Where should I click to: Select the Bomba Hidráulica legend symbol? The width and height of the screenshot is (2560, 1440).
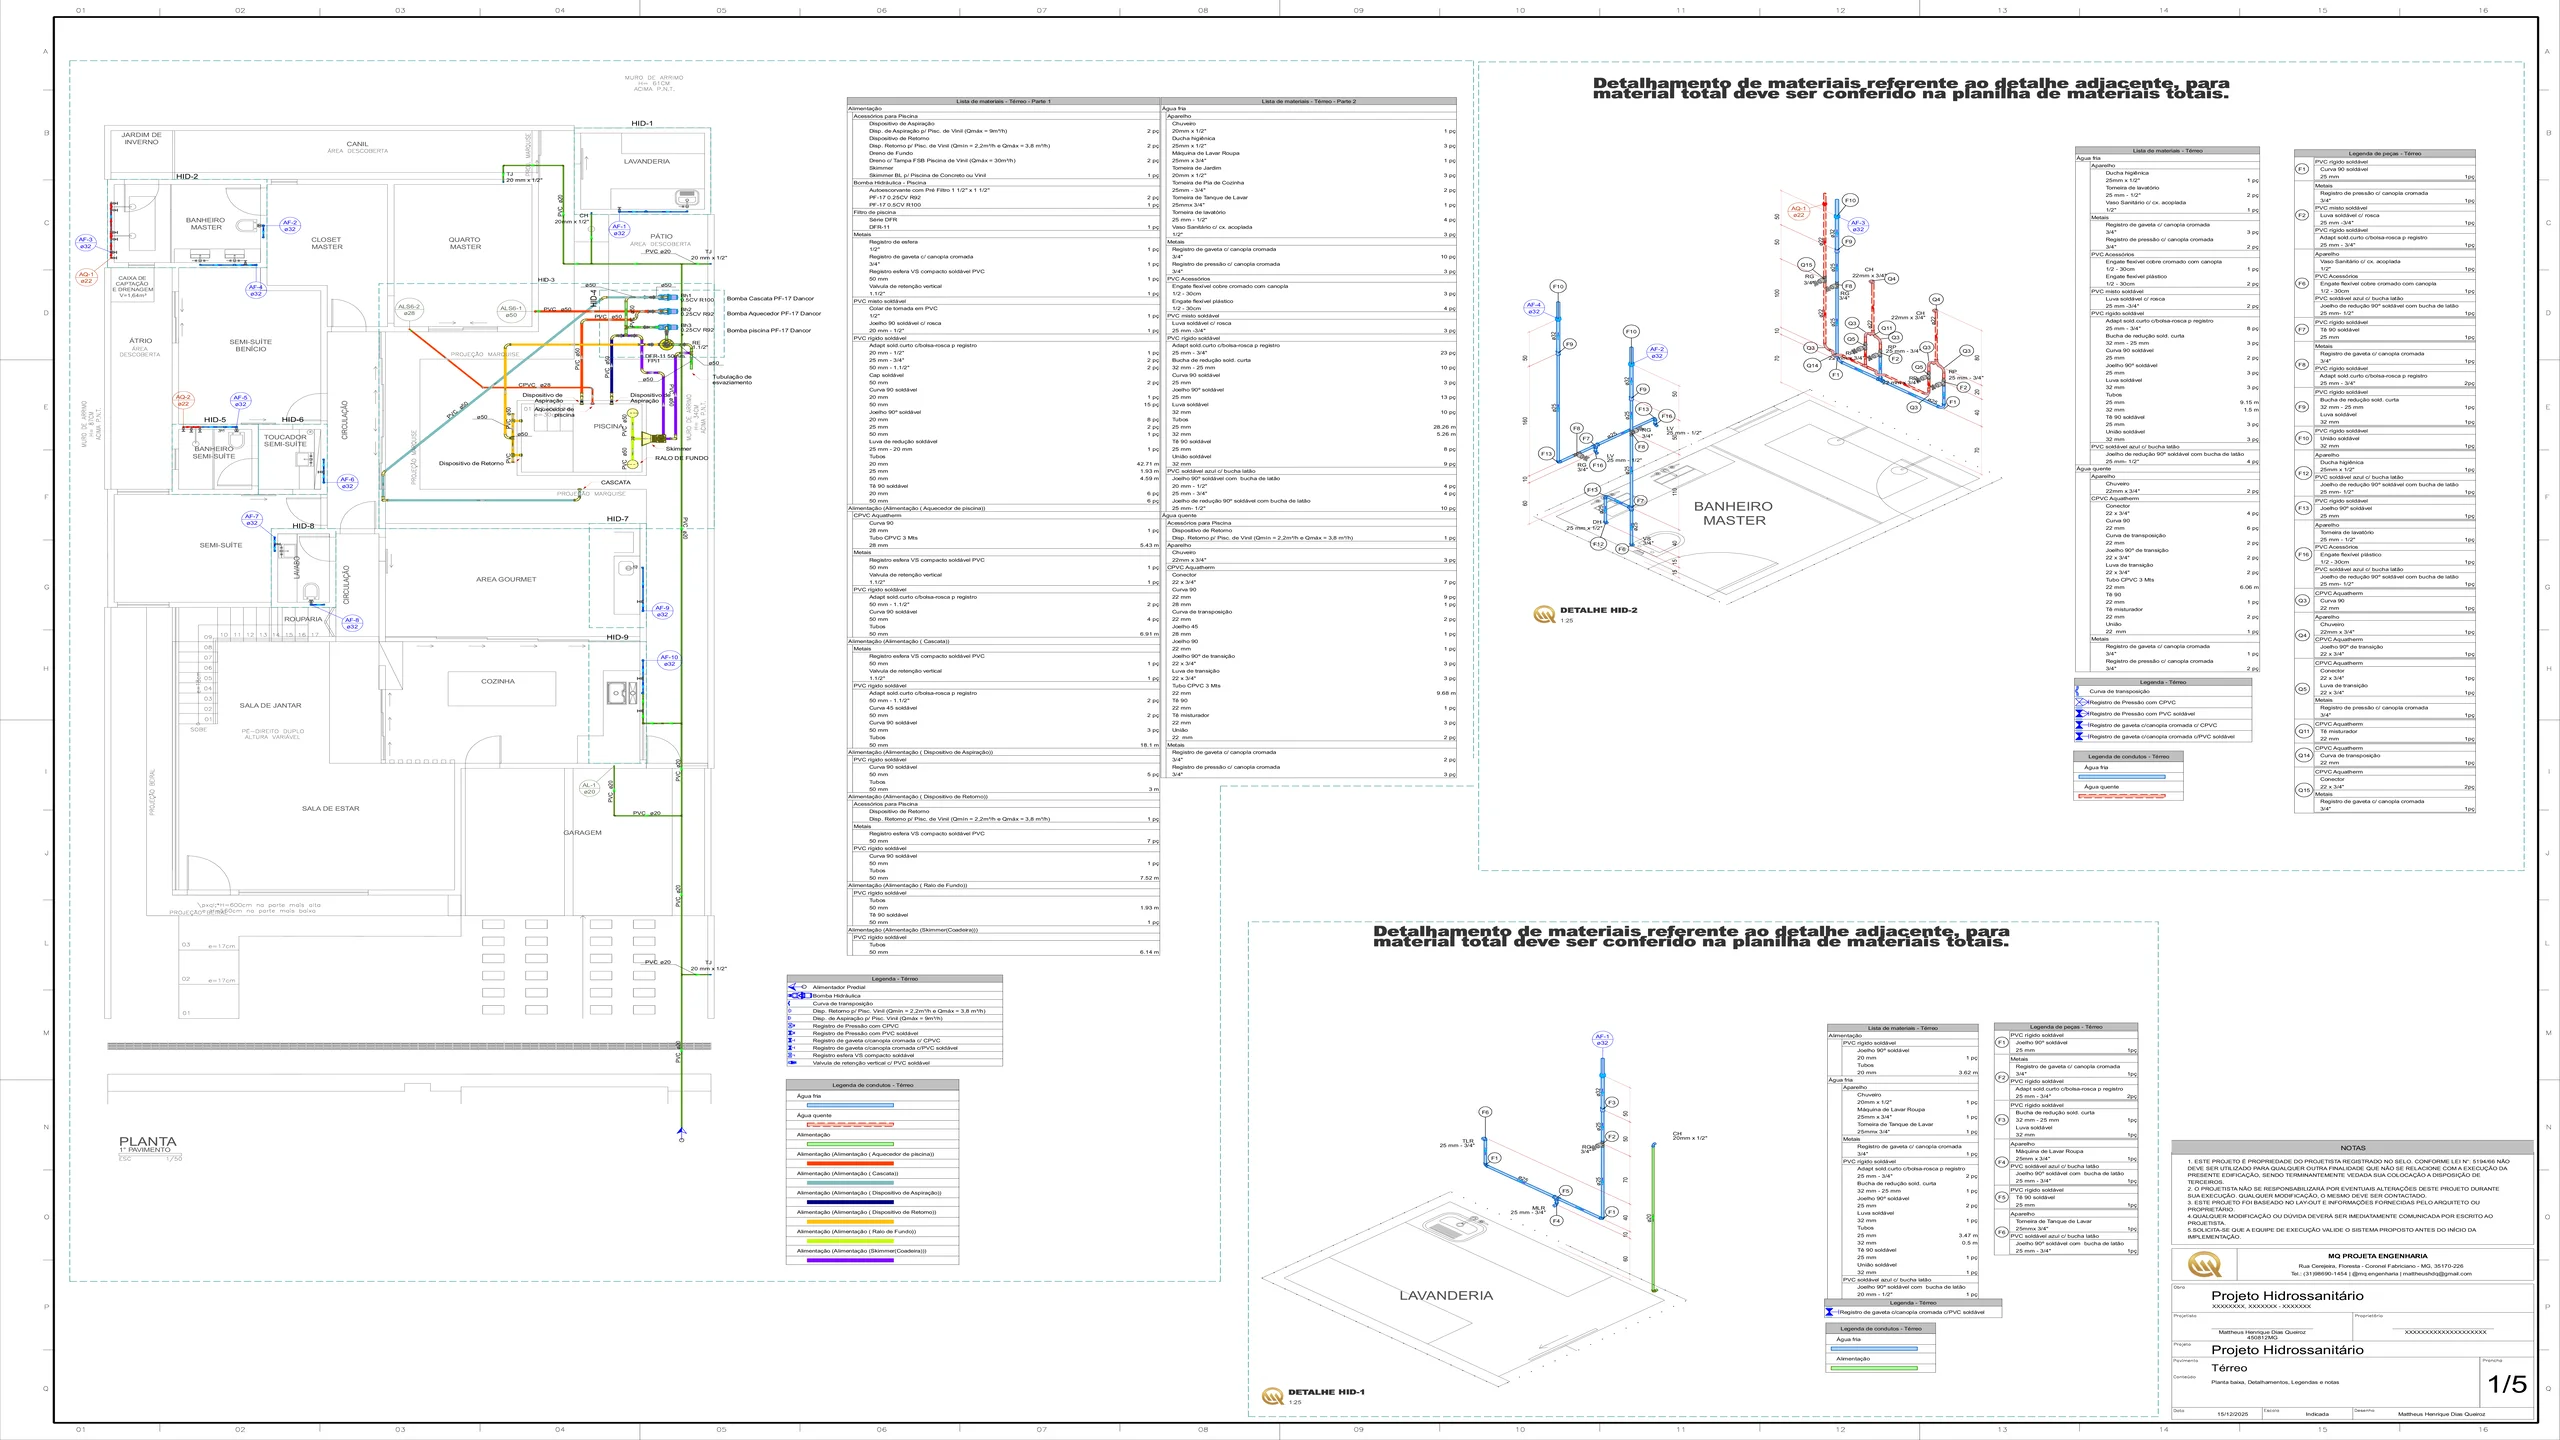point(799,996)
